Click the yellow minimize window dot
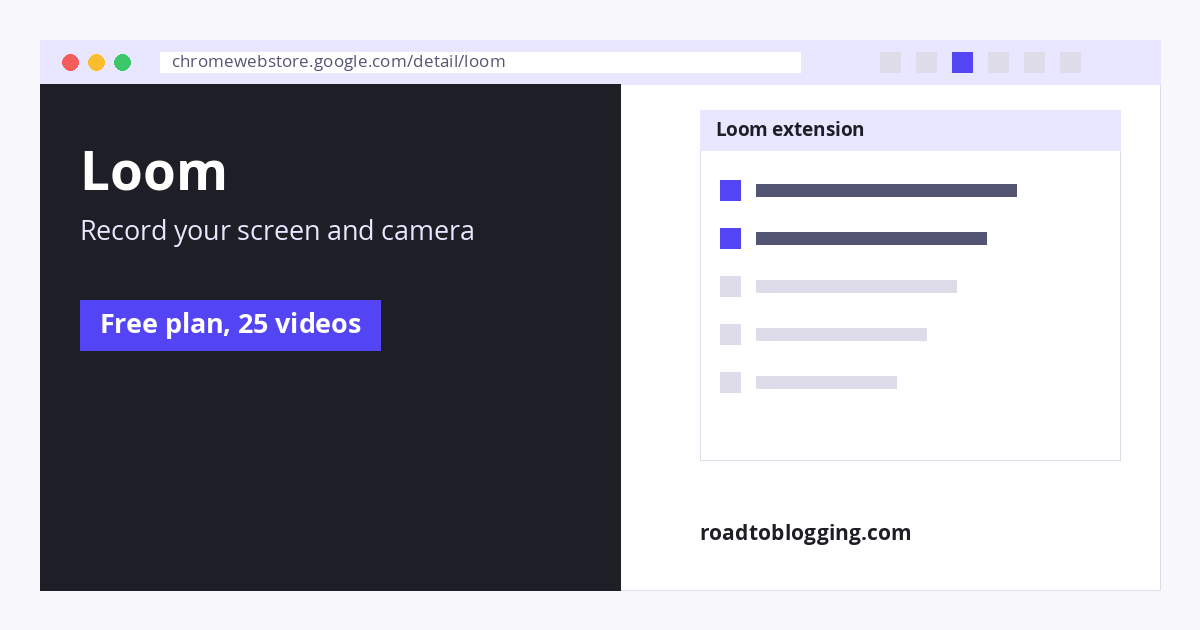 point(96,63)
